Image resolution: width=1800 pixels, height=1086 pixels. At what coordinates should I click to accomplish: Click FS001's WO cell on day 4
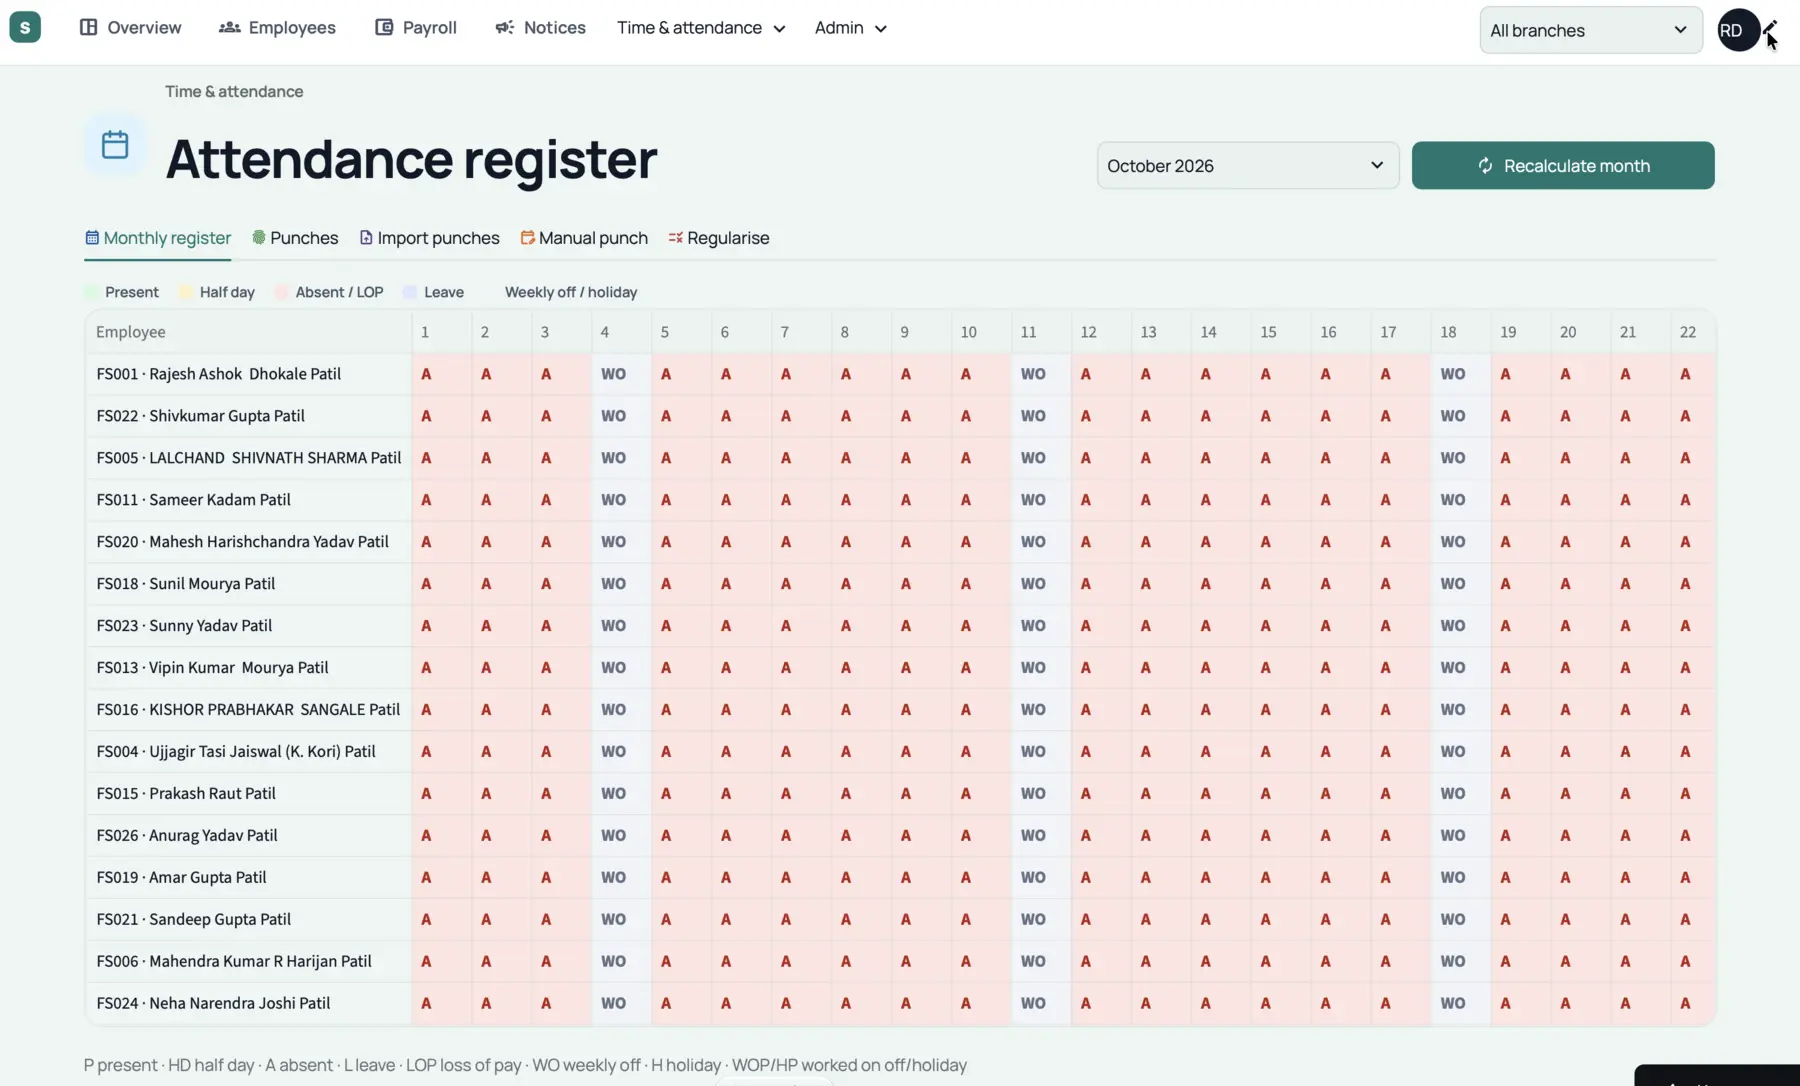(621, 374)
